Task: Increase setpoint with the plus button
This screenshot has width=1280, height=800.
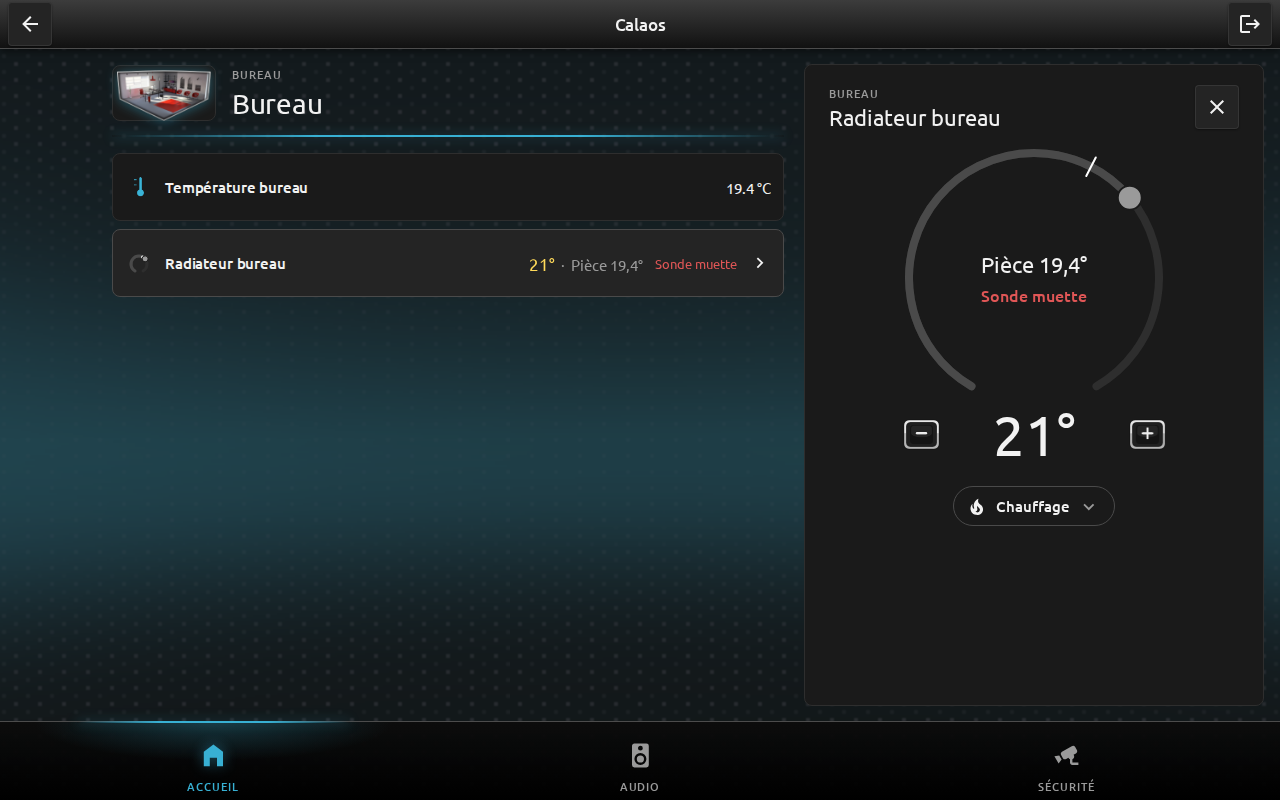Action: (1147, 434)
